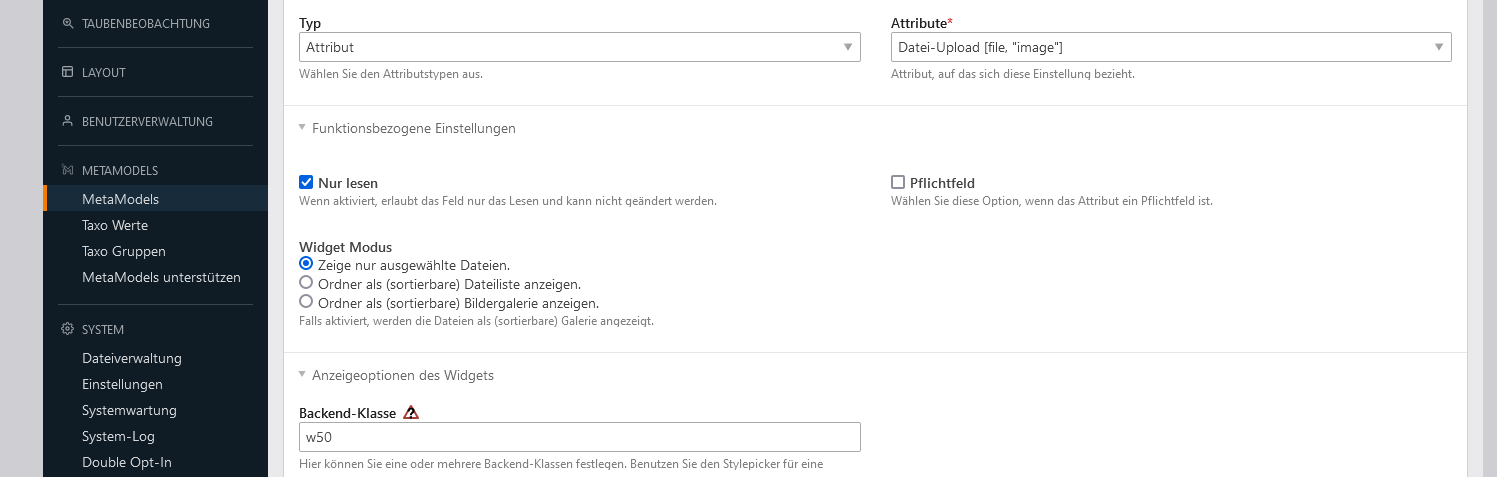Select Zeige nur ausgewählte Dateien option
Viewport: 1497px width, 477px height.
(x=307, y=265)
